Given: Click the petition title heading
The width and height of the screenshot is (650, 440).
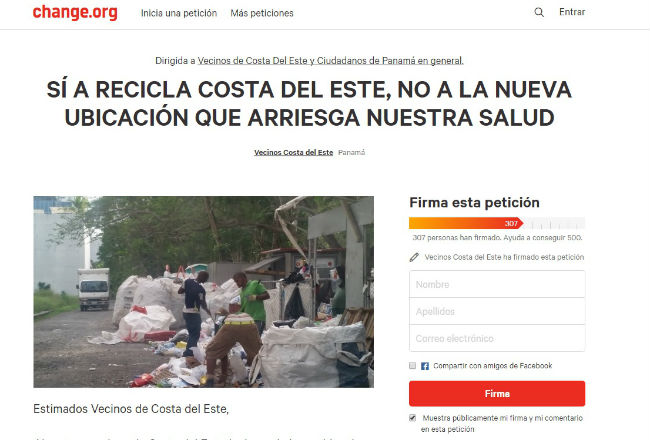Looking at the screenshot, I should coord(309,104).
